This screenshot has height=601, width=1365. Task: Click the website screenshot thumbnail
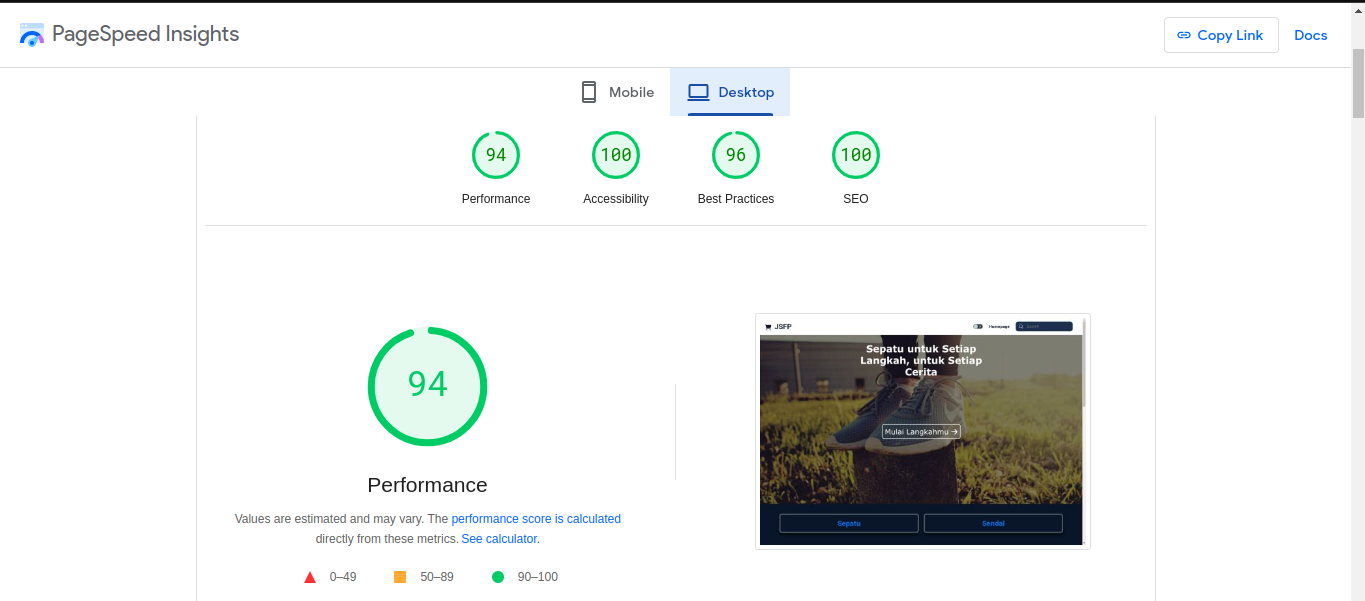(x=923, y=431)
